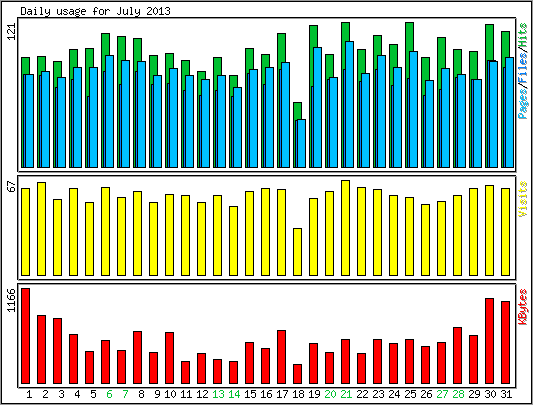Image resolution: width=533 pixels, height=405 pixels.
Task: Click day label 14 in green
Action: (234, 394)
